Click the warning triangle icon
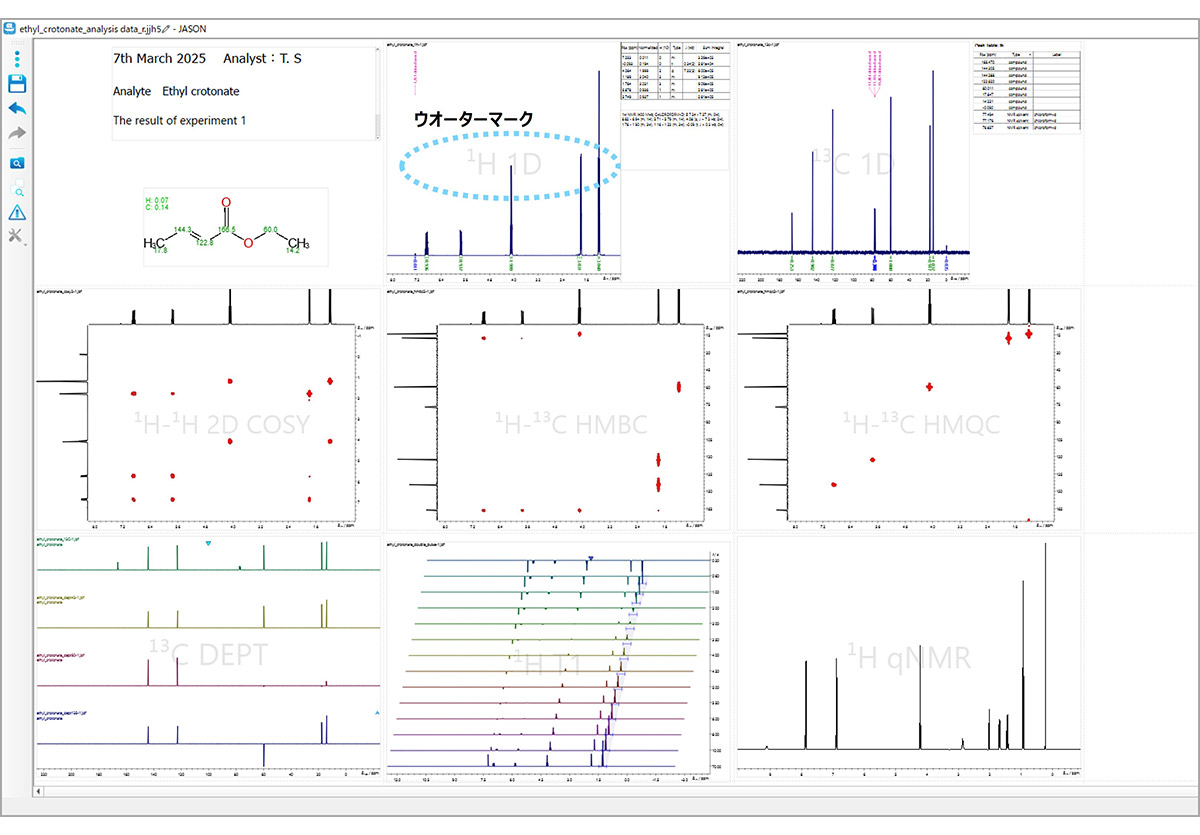This screenshot has height=835, width=1200. click(17, 212)
